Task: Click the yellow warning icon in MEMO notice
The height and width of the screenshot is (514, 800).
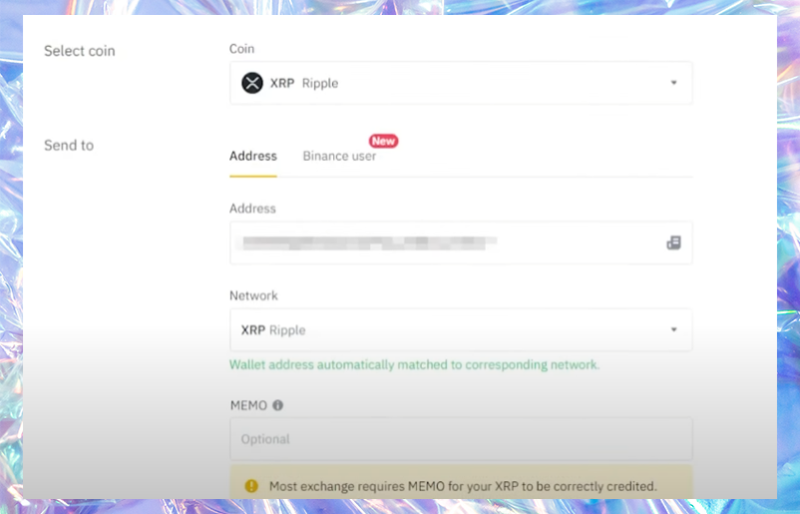Action: [251, 486]
